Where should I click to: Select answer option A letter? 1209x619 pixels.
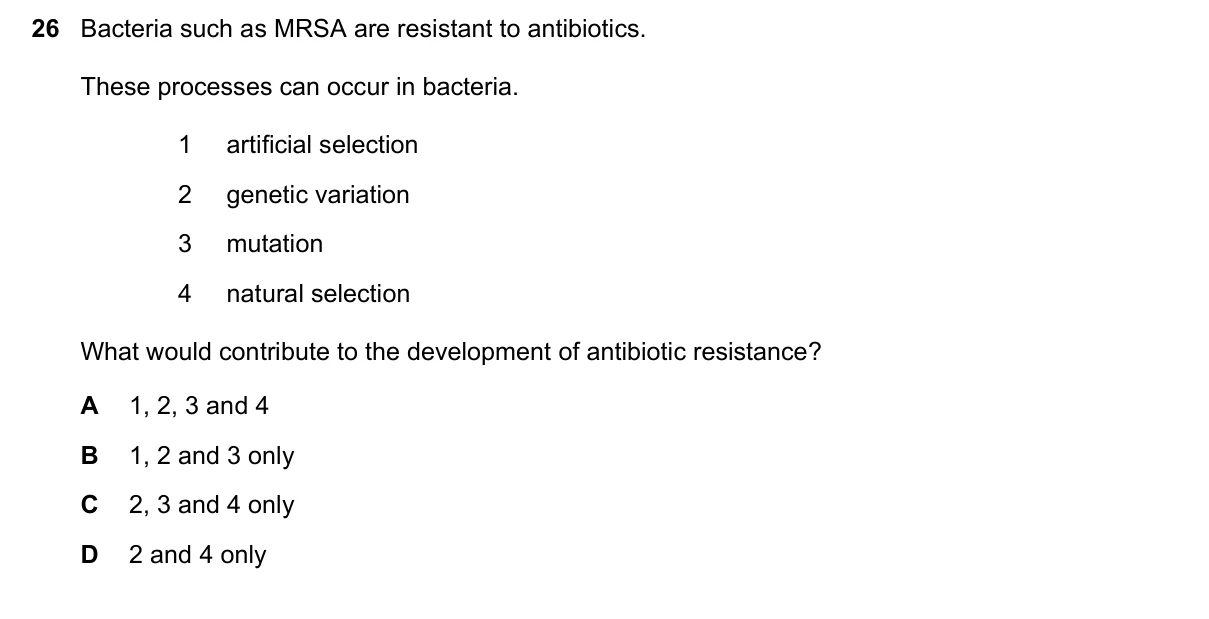point(90,406)
